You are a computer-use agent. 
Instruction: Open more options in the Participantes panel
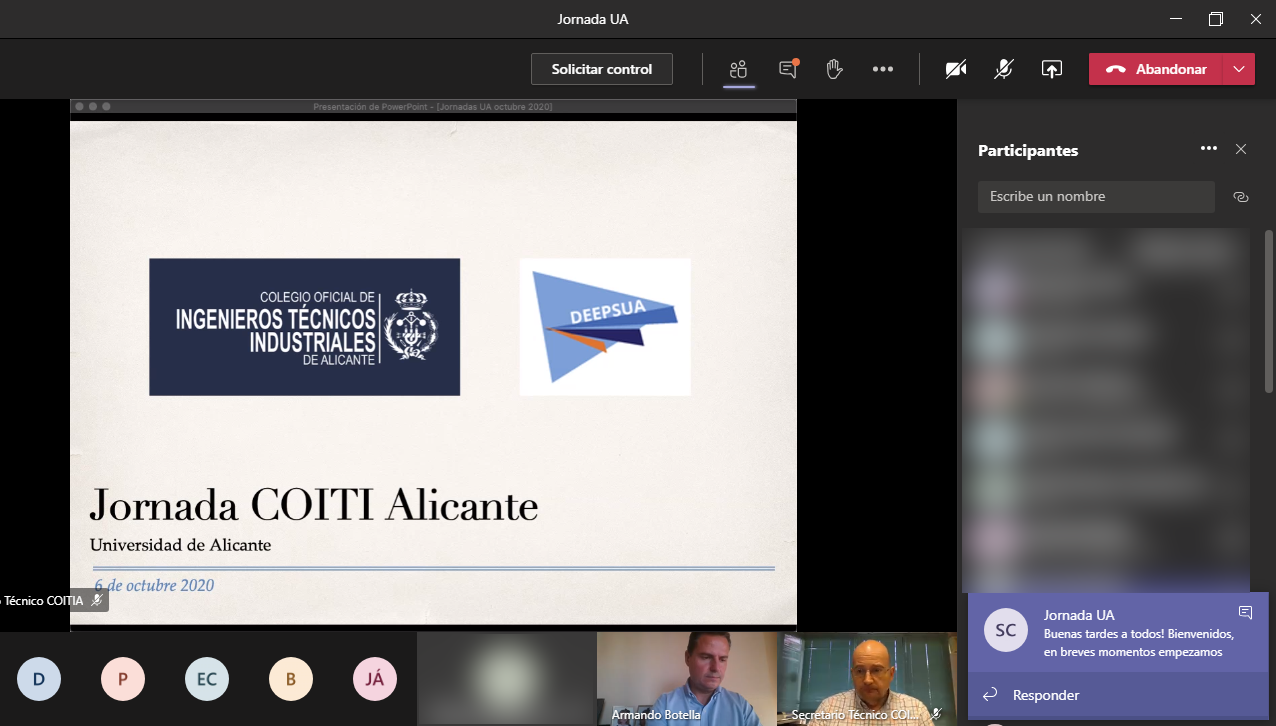(1209, 149)
